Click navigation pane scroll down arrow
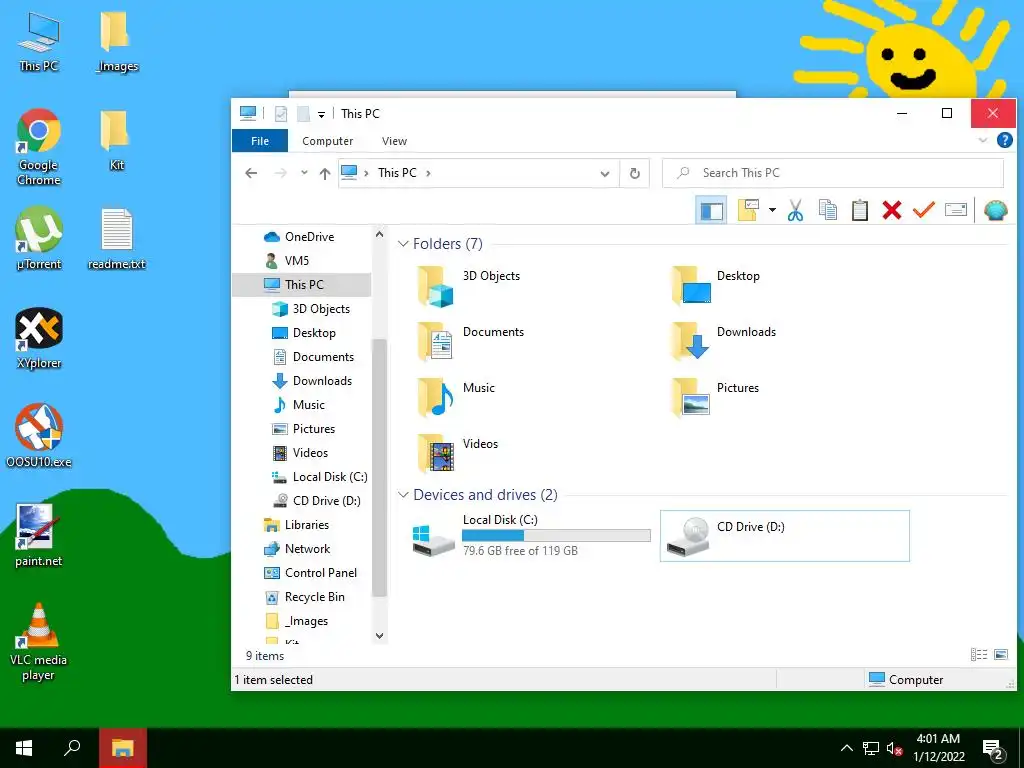 tap(379, 635)
